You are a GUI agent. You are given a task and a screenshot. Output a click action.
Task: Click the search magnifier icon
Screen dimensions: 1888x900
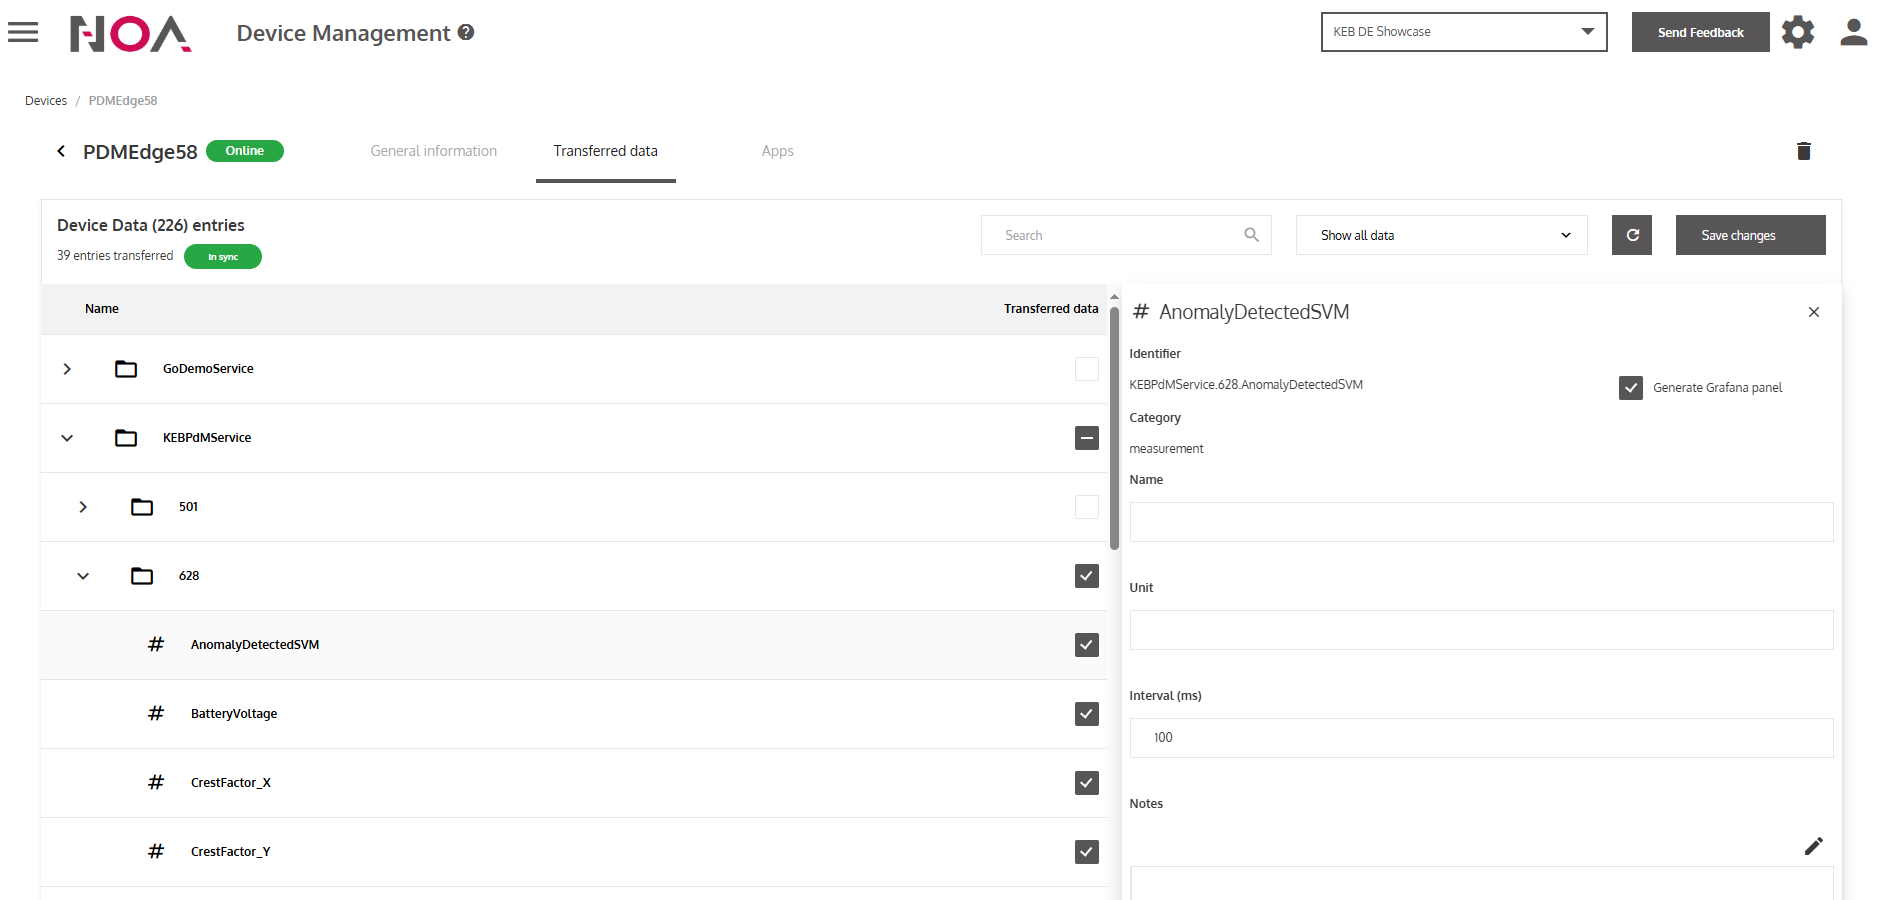[1251, 235]
